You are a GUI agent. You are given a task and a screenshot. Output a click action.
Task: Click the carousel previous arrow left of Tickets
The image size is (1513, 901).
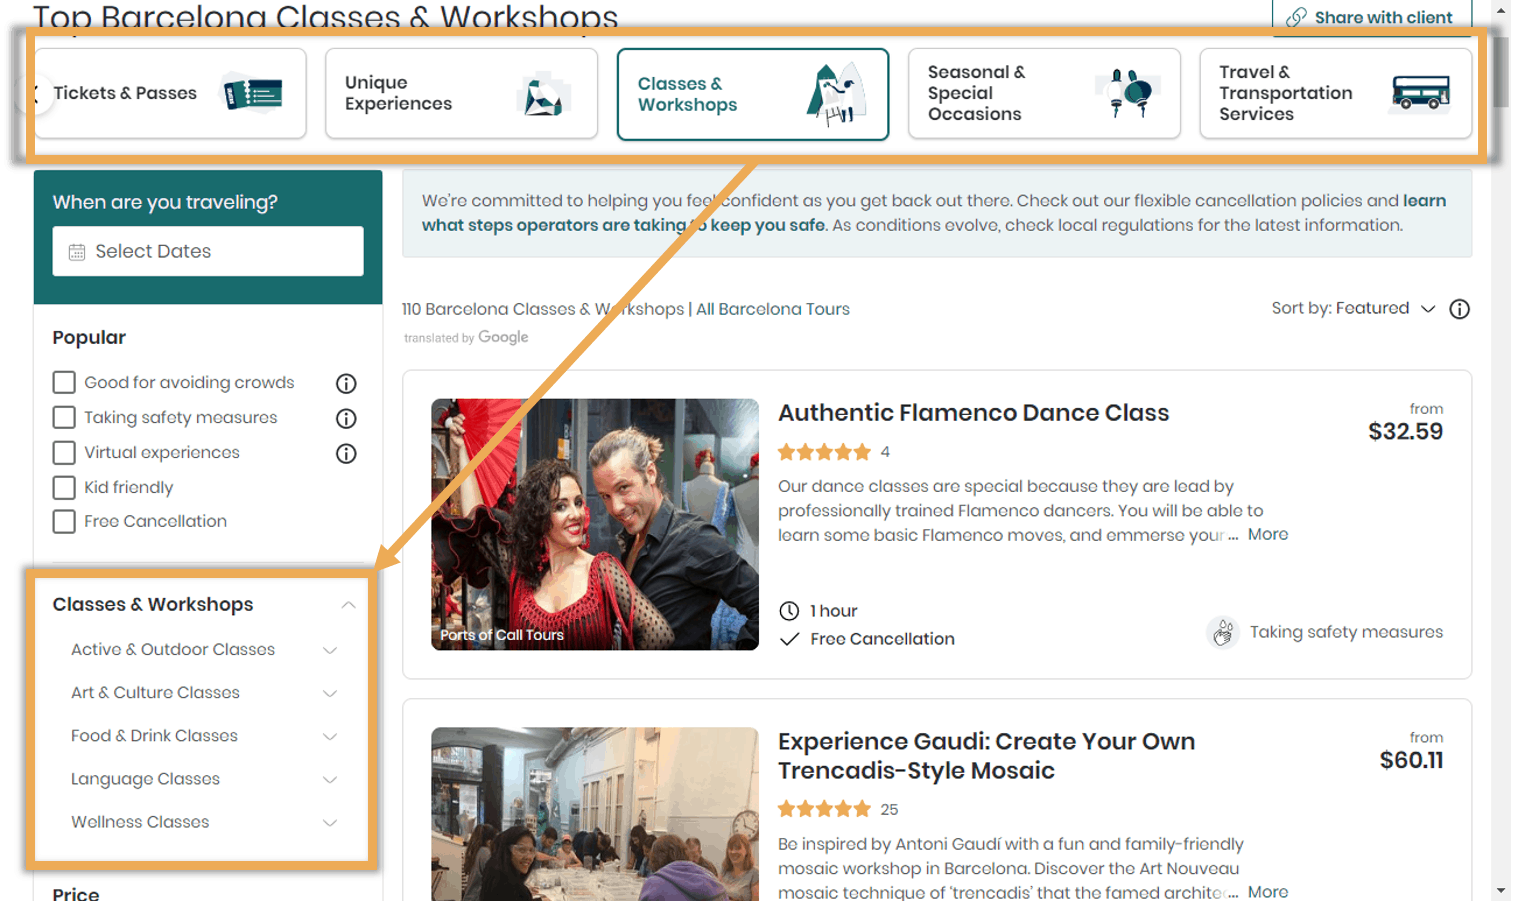(37, 95)
